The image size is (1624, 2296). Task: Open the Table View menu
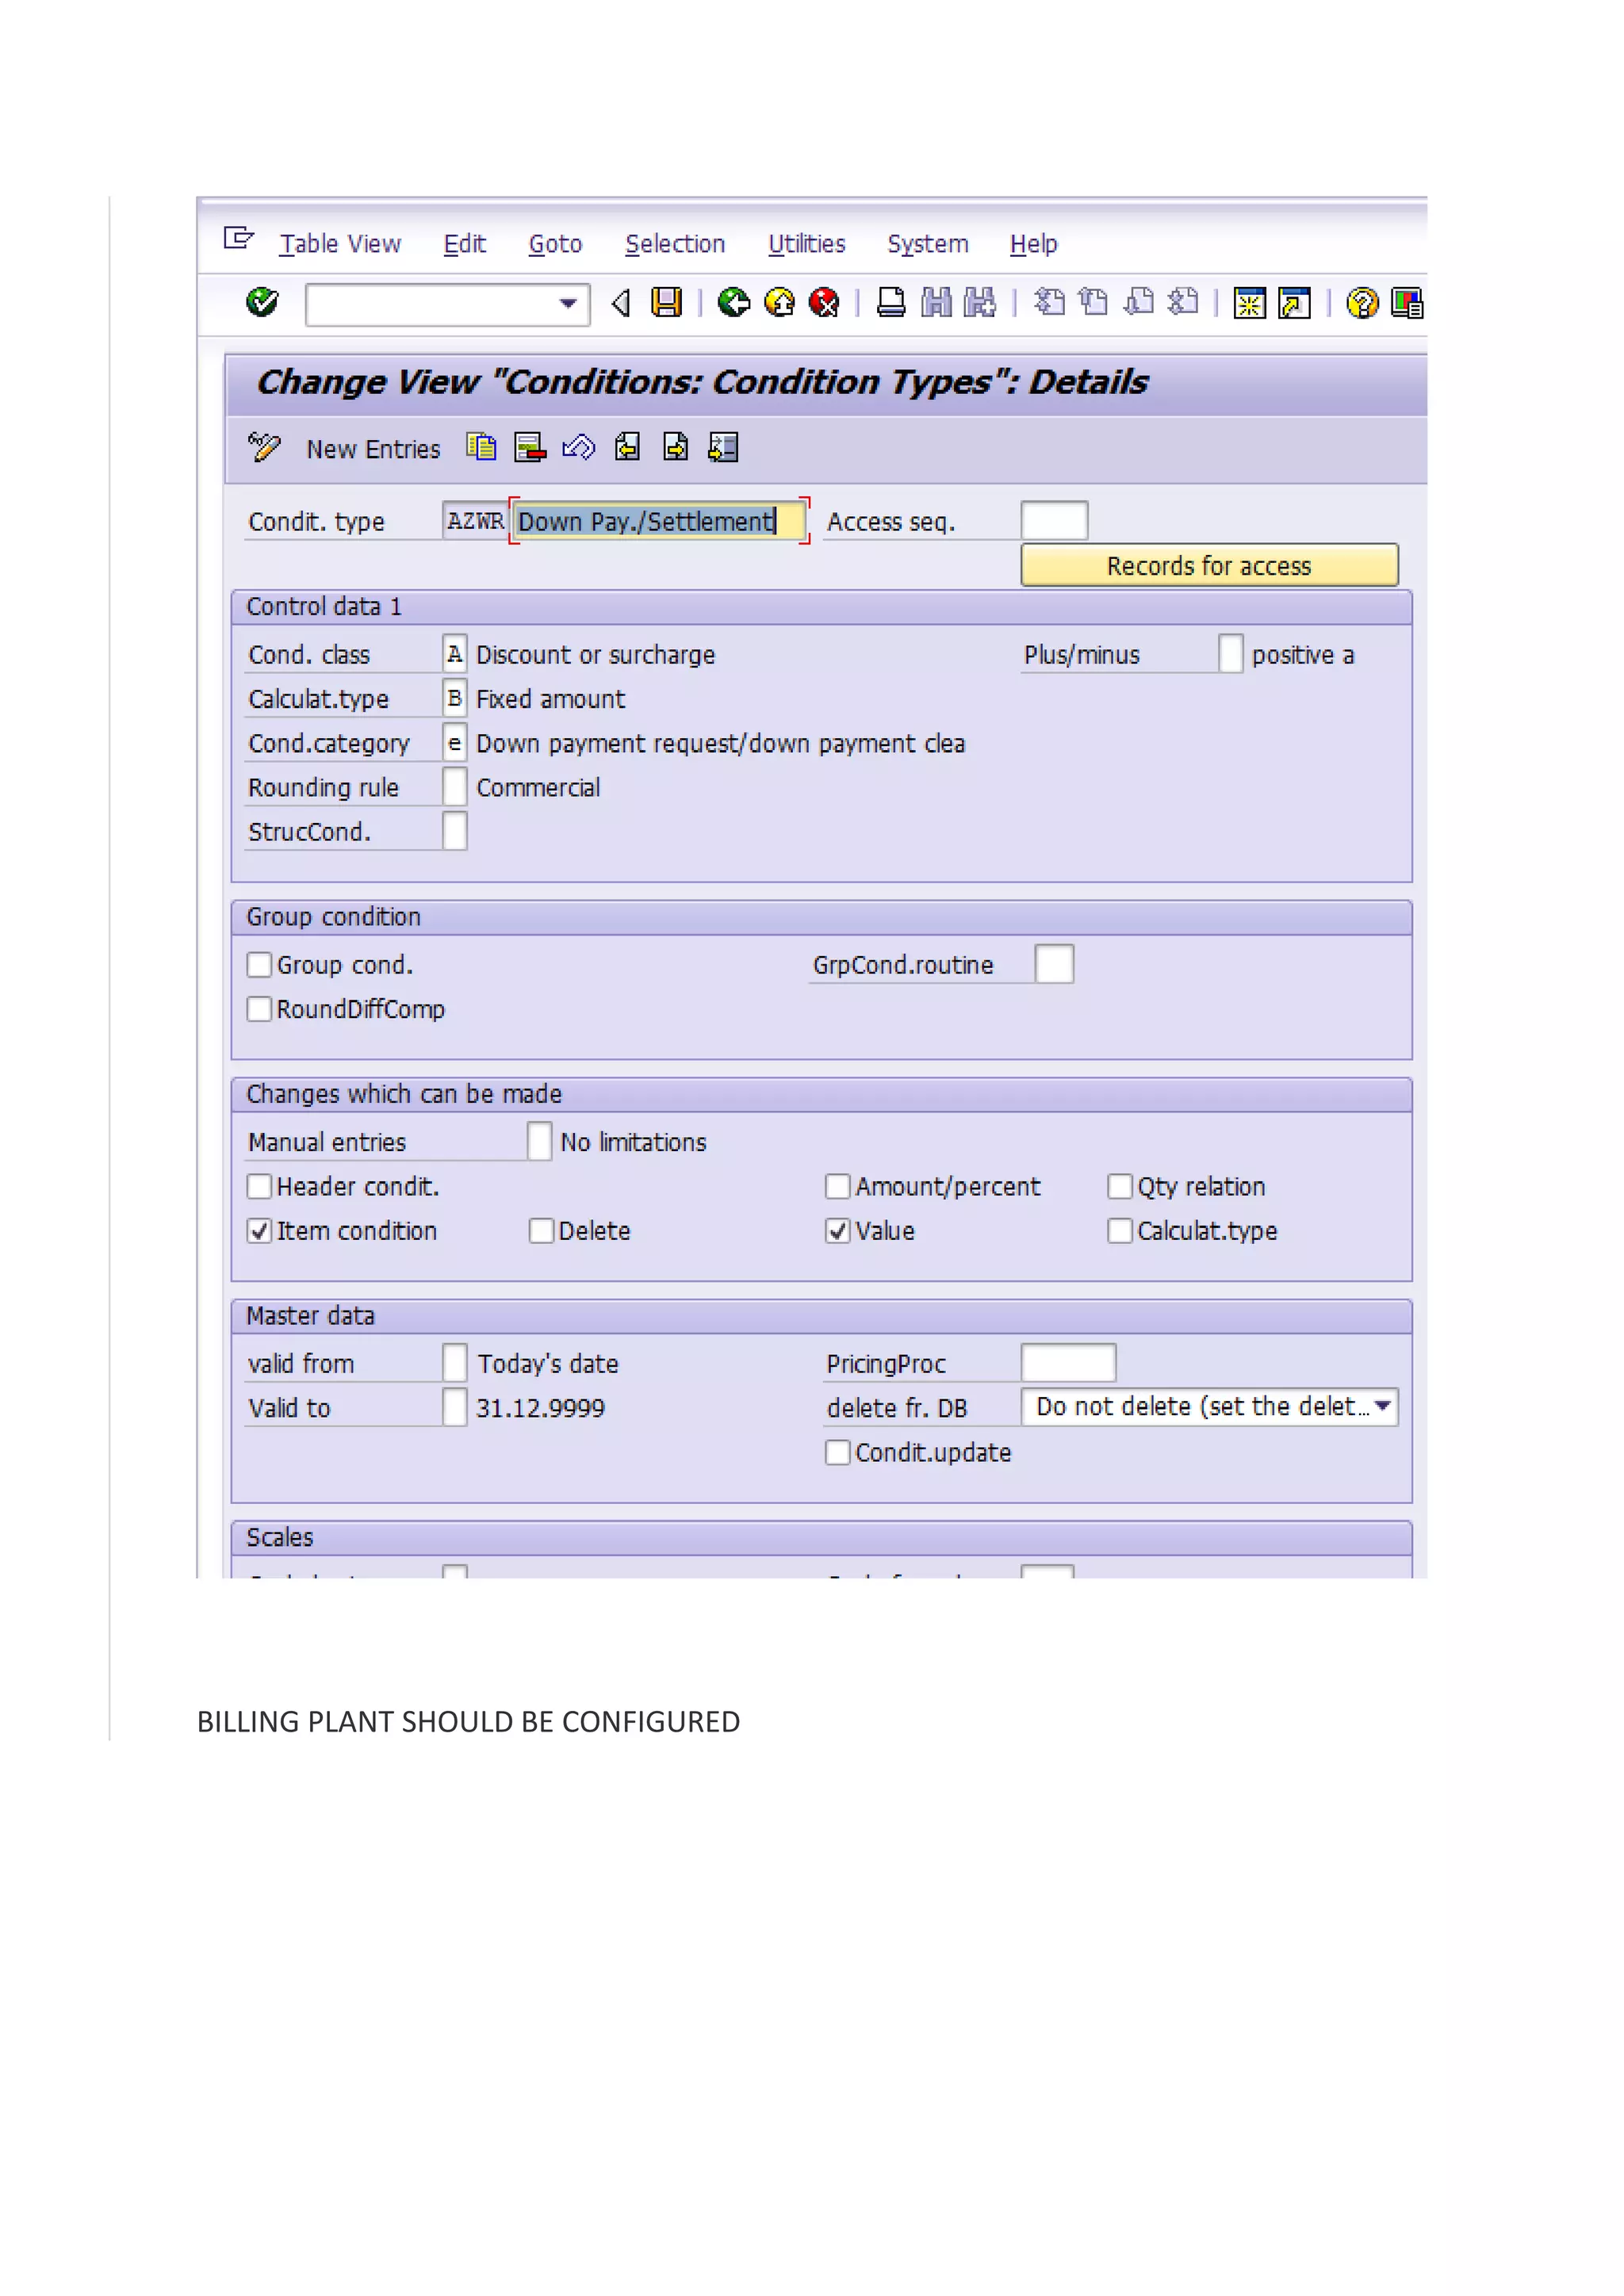[340, 244]
